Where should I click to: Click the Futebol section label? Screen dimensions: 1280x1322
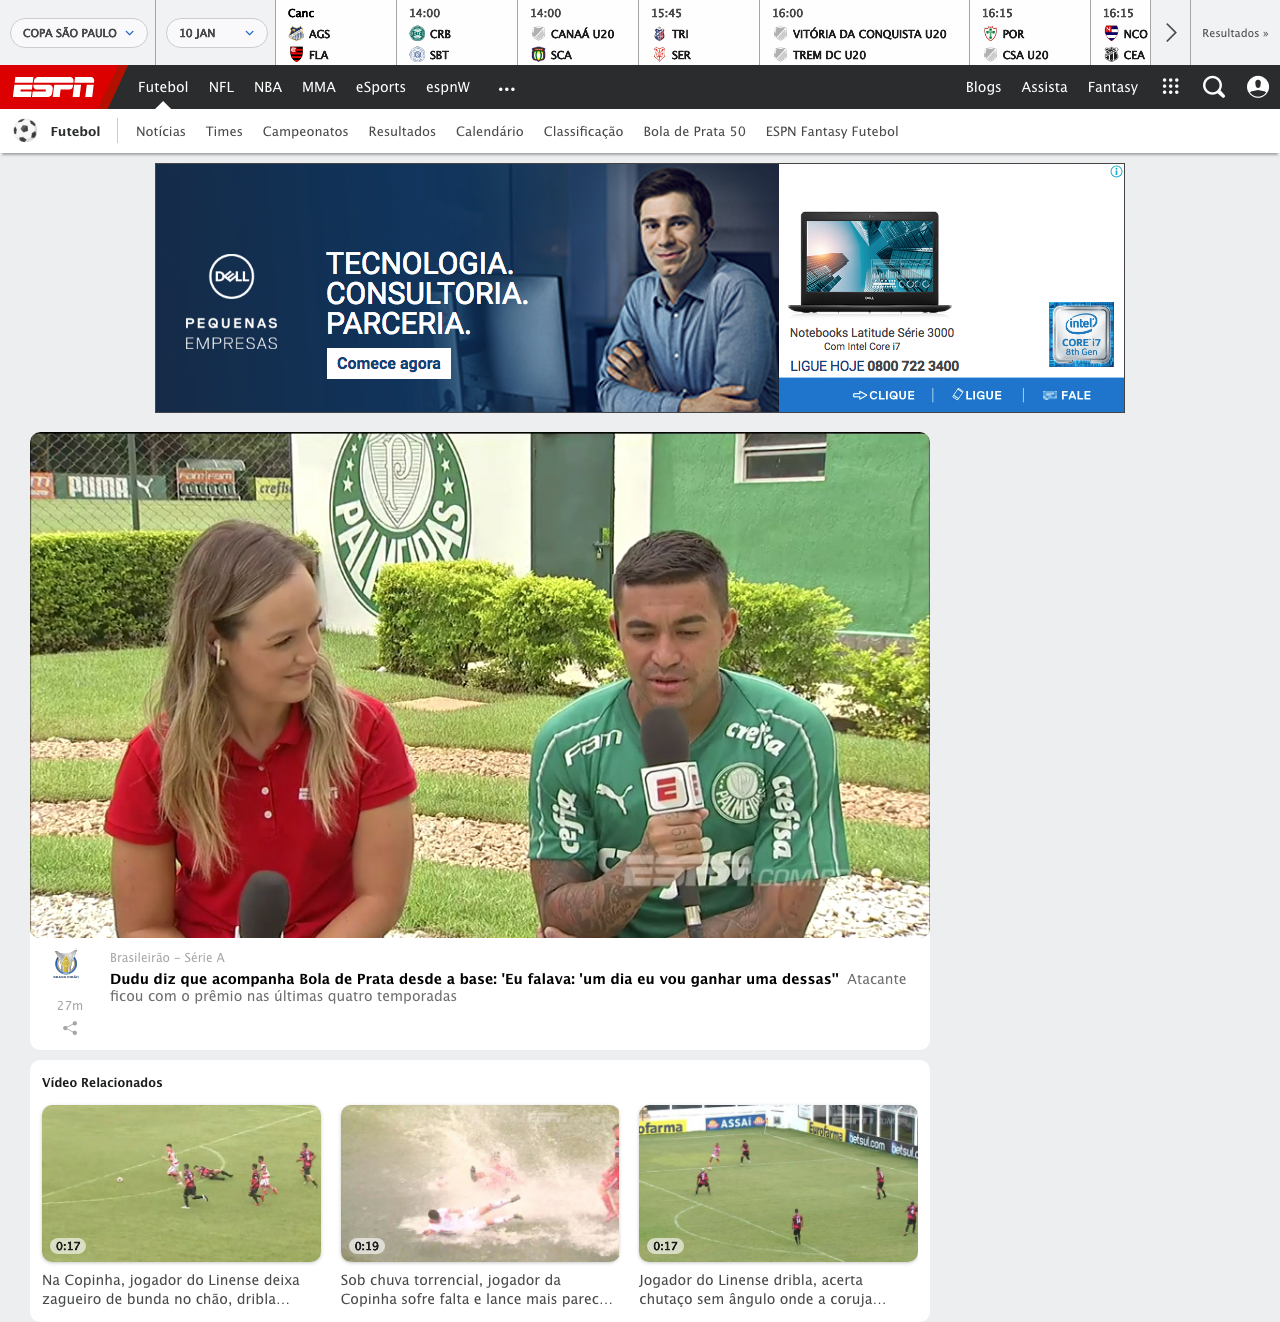75,131
